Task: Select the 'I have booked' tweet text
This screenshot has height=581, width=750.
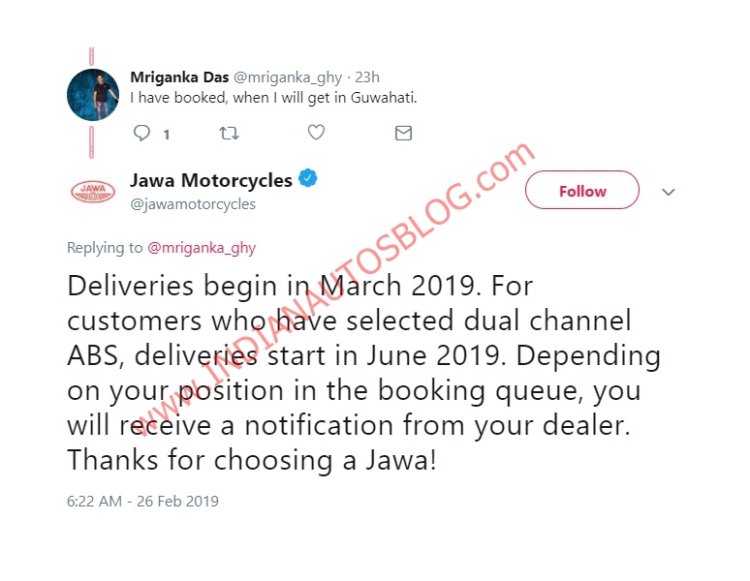Action: click(x=274, y=98)
